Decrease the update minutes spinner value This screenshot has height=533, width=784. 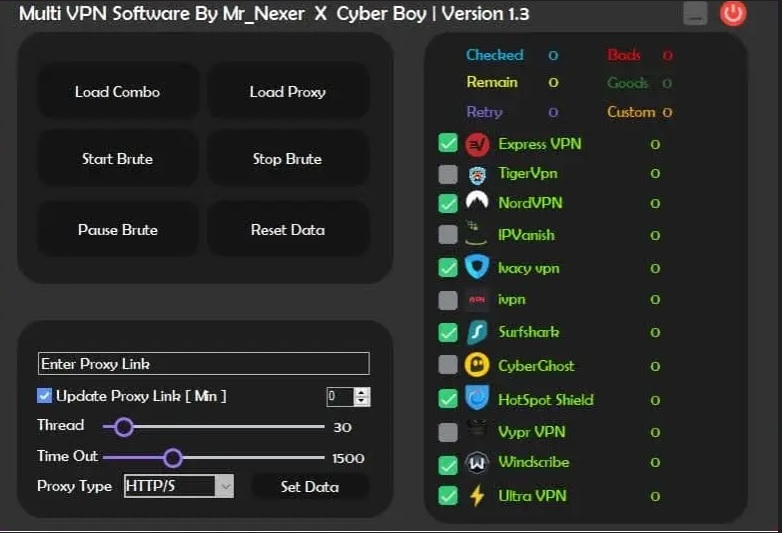click(362, 402)
